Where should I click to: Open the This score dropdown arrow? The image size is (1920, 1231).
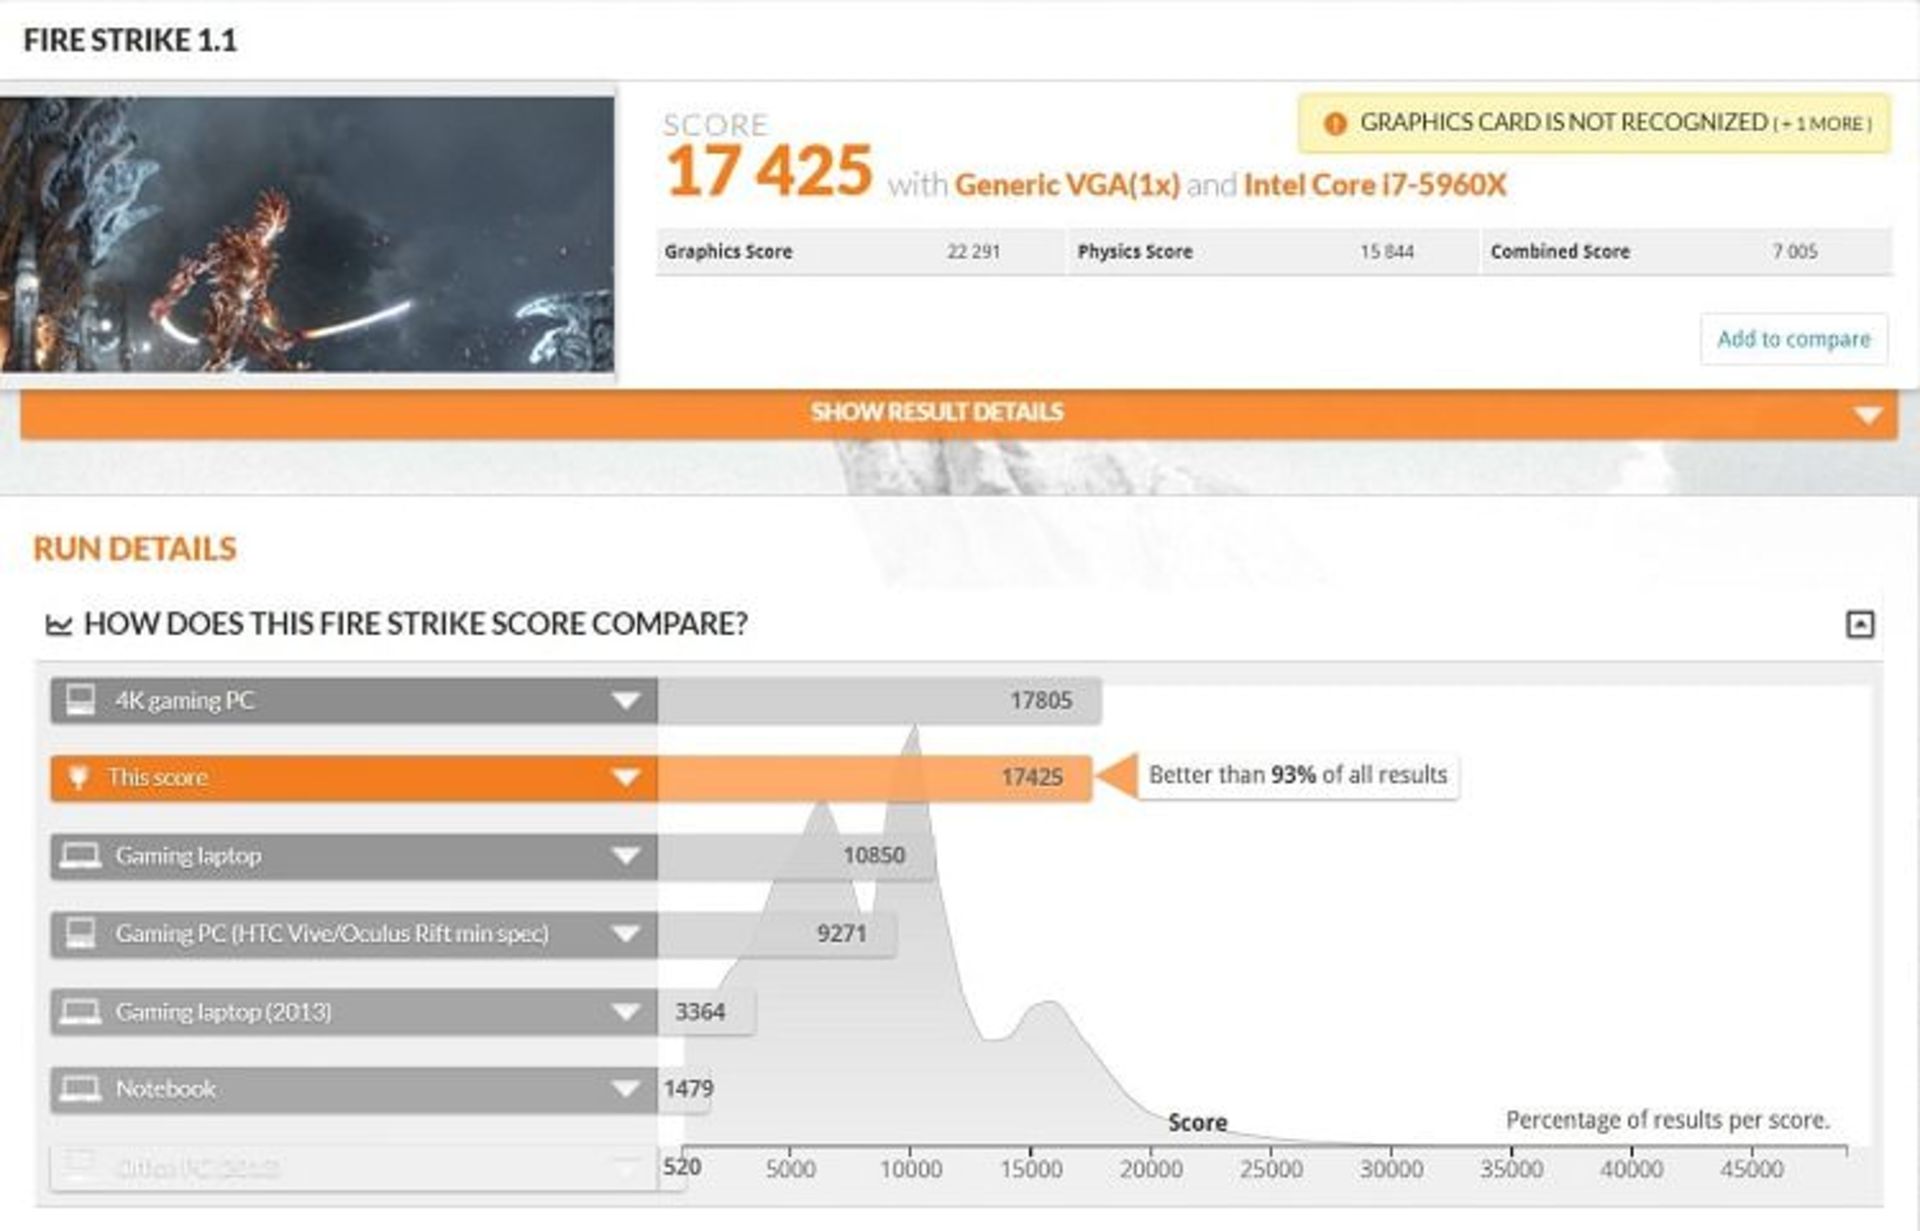pyautogui.click(x=626, y=778)
